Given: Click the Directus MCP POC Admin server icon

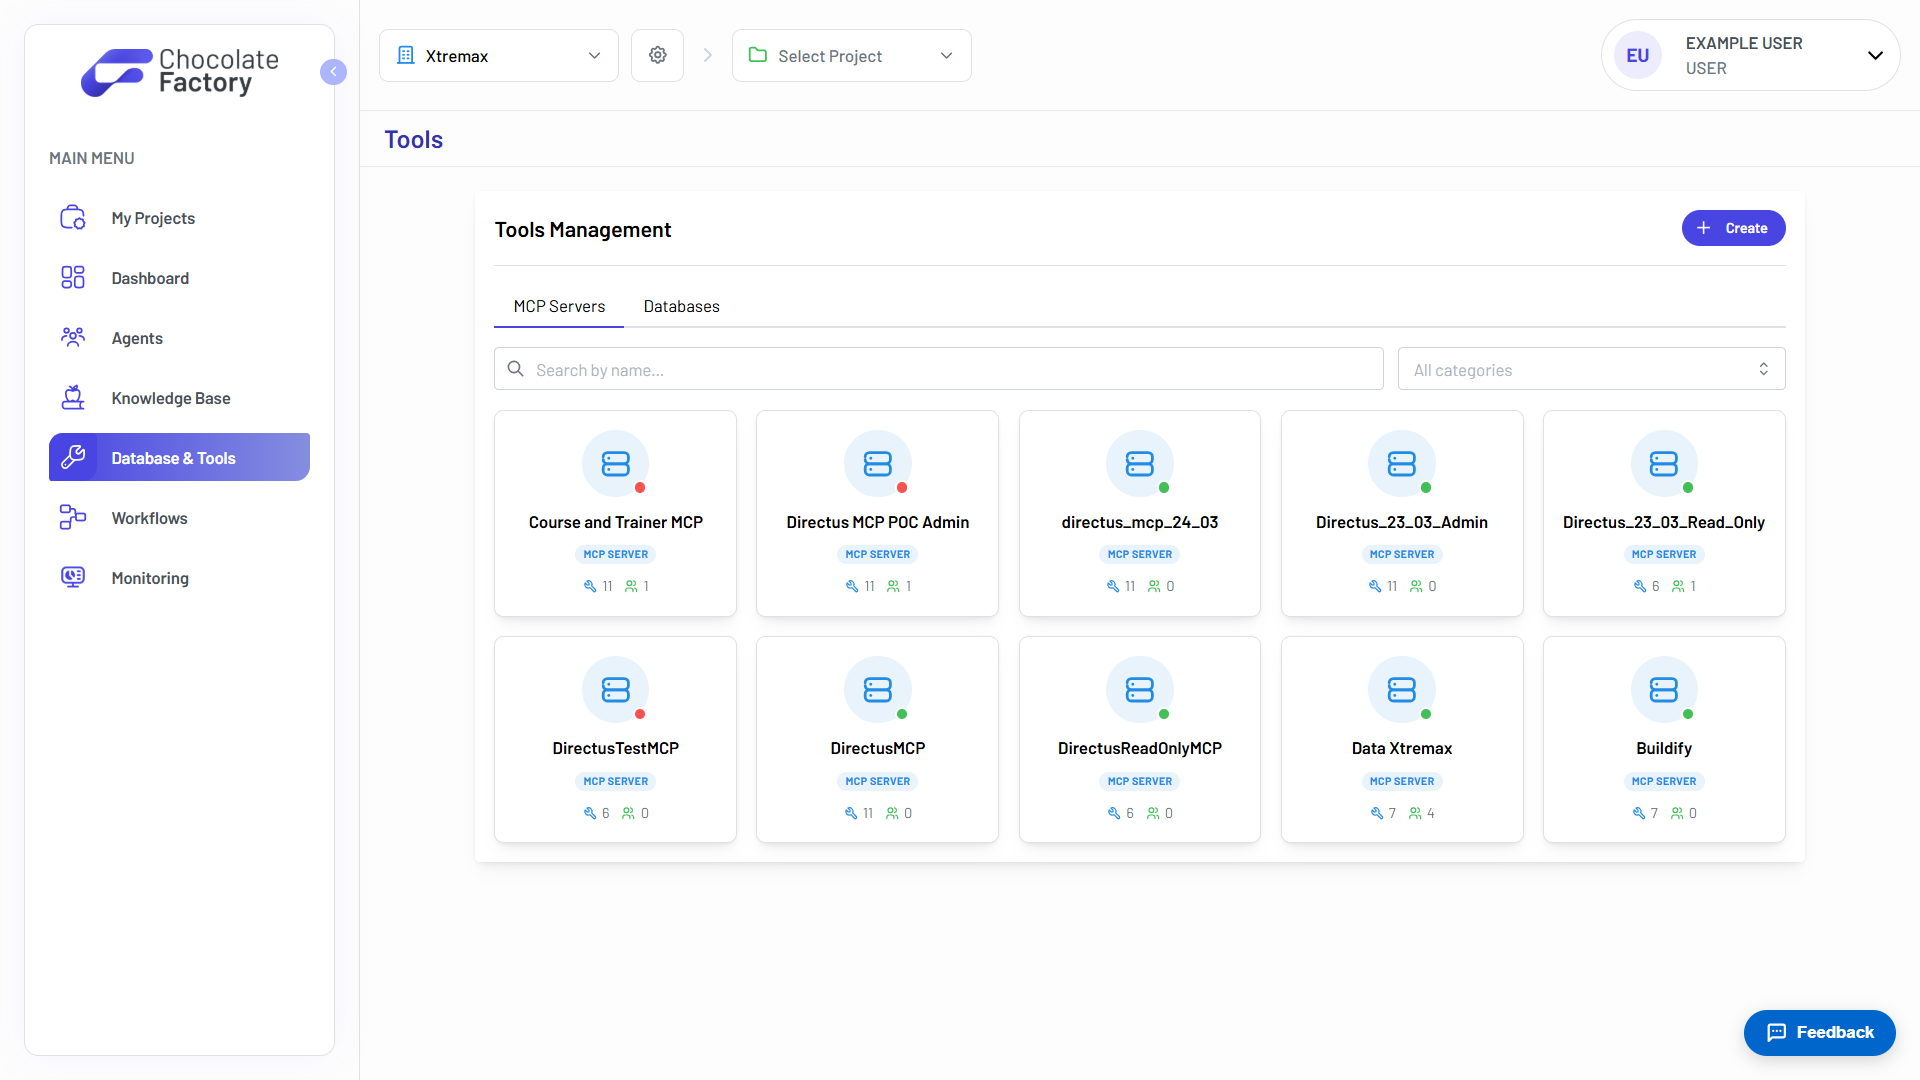Looking at the screenshot, I should point(878,464).
